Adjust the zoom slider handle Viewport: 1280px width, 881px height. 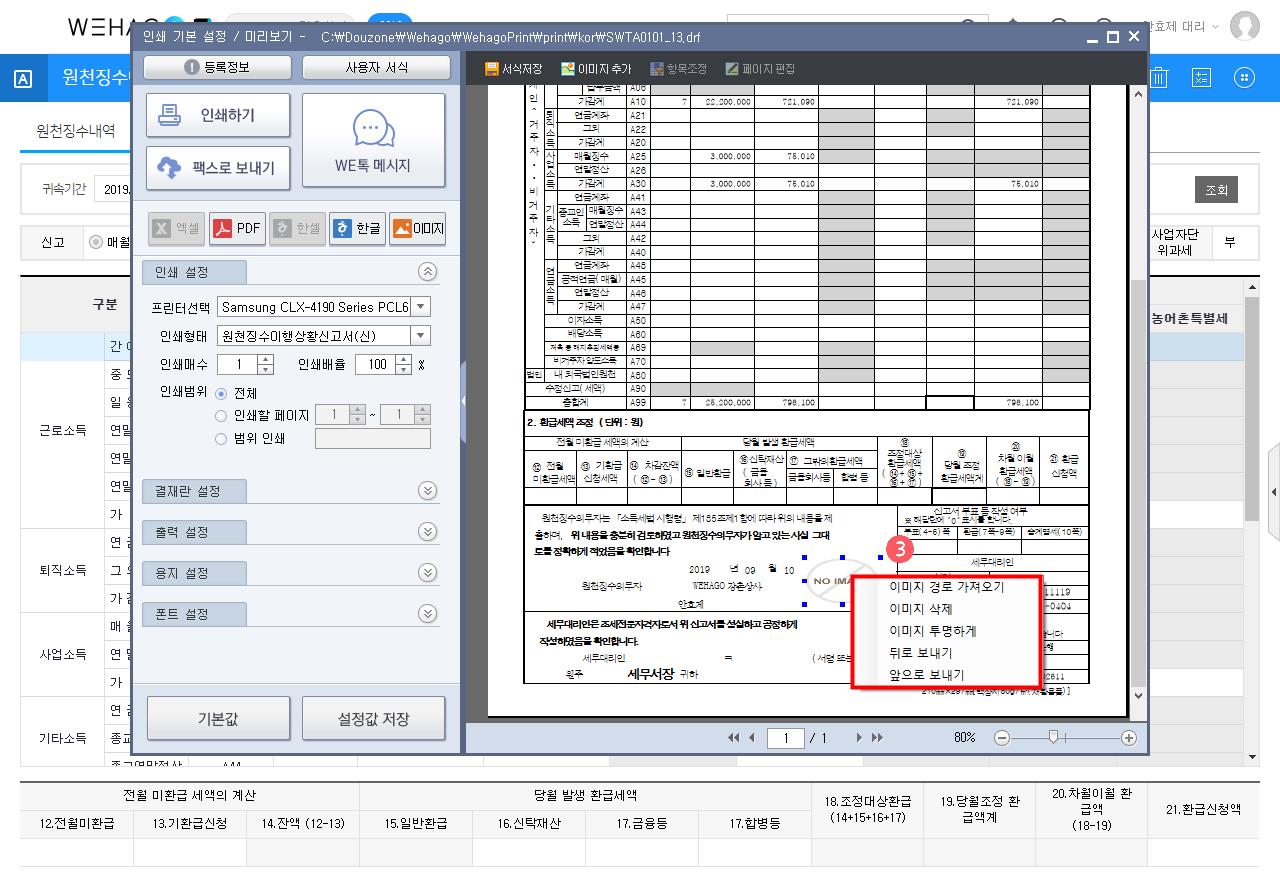click(x=1053, y=737)
